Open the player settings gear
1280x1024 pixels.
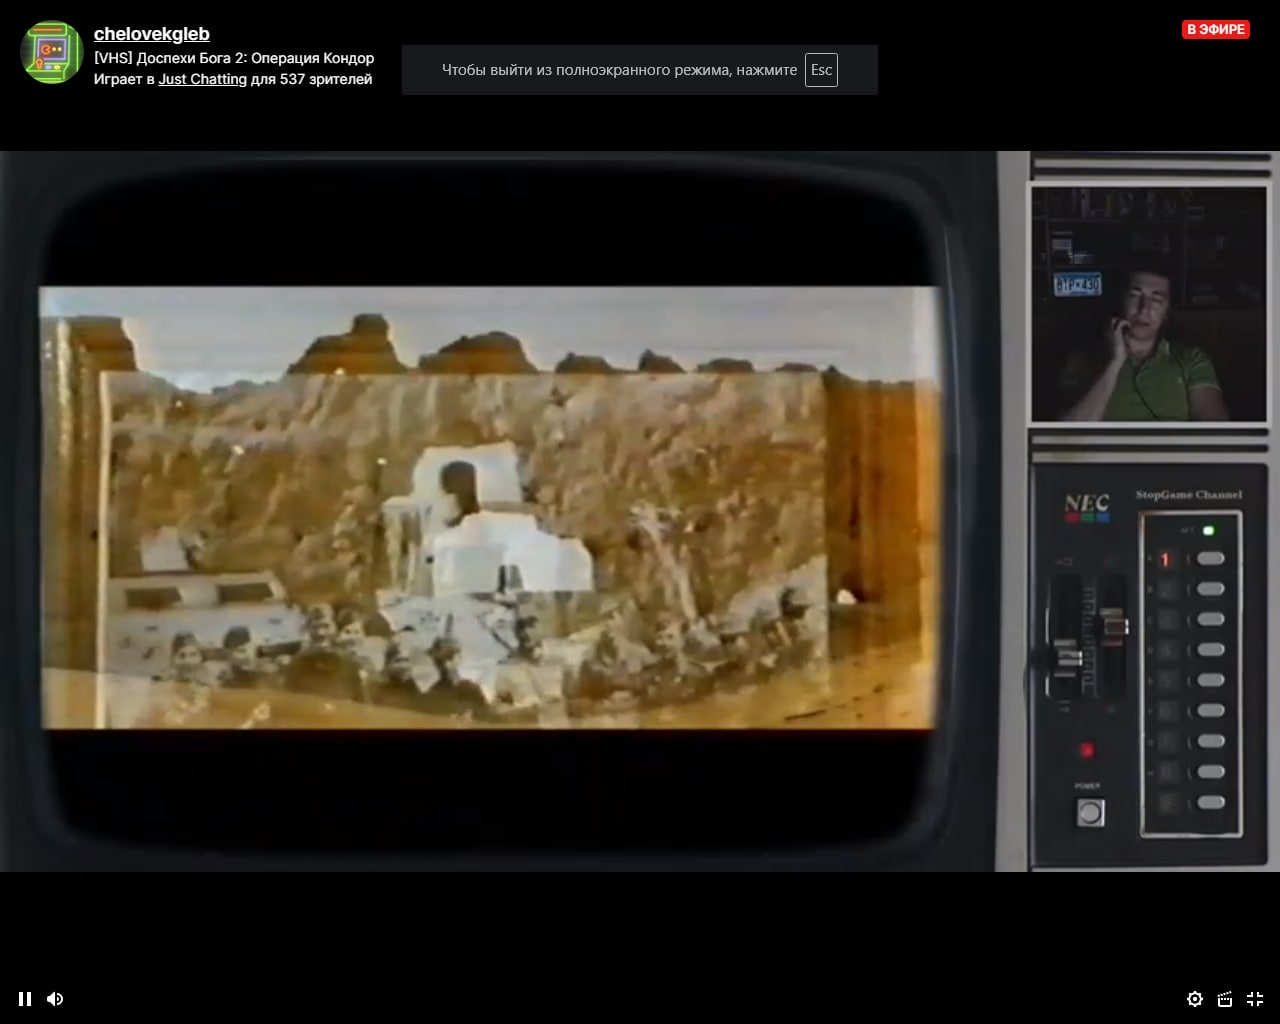1195,999
